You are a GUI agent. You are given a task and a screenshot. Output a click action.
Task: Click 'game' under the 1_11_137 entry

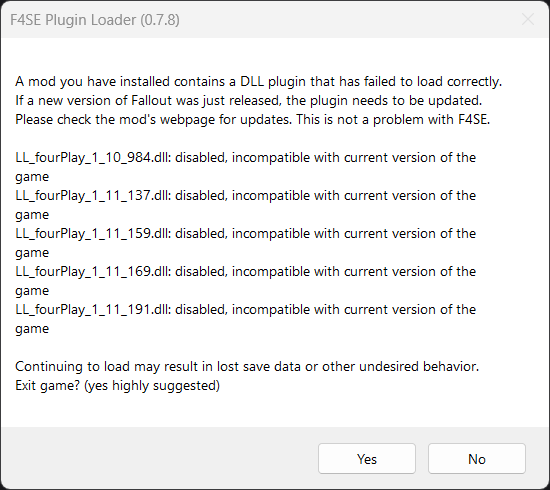click(32, 215)
